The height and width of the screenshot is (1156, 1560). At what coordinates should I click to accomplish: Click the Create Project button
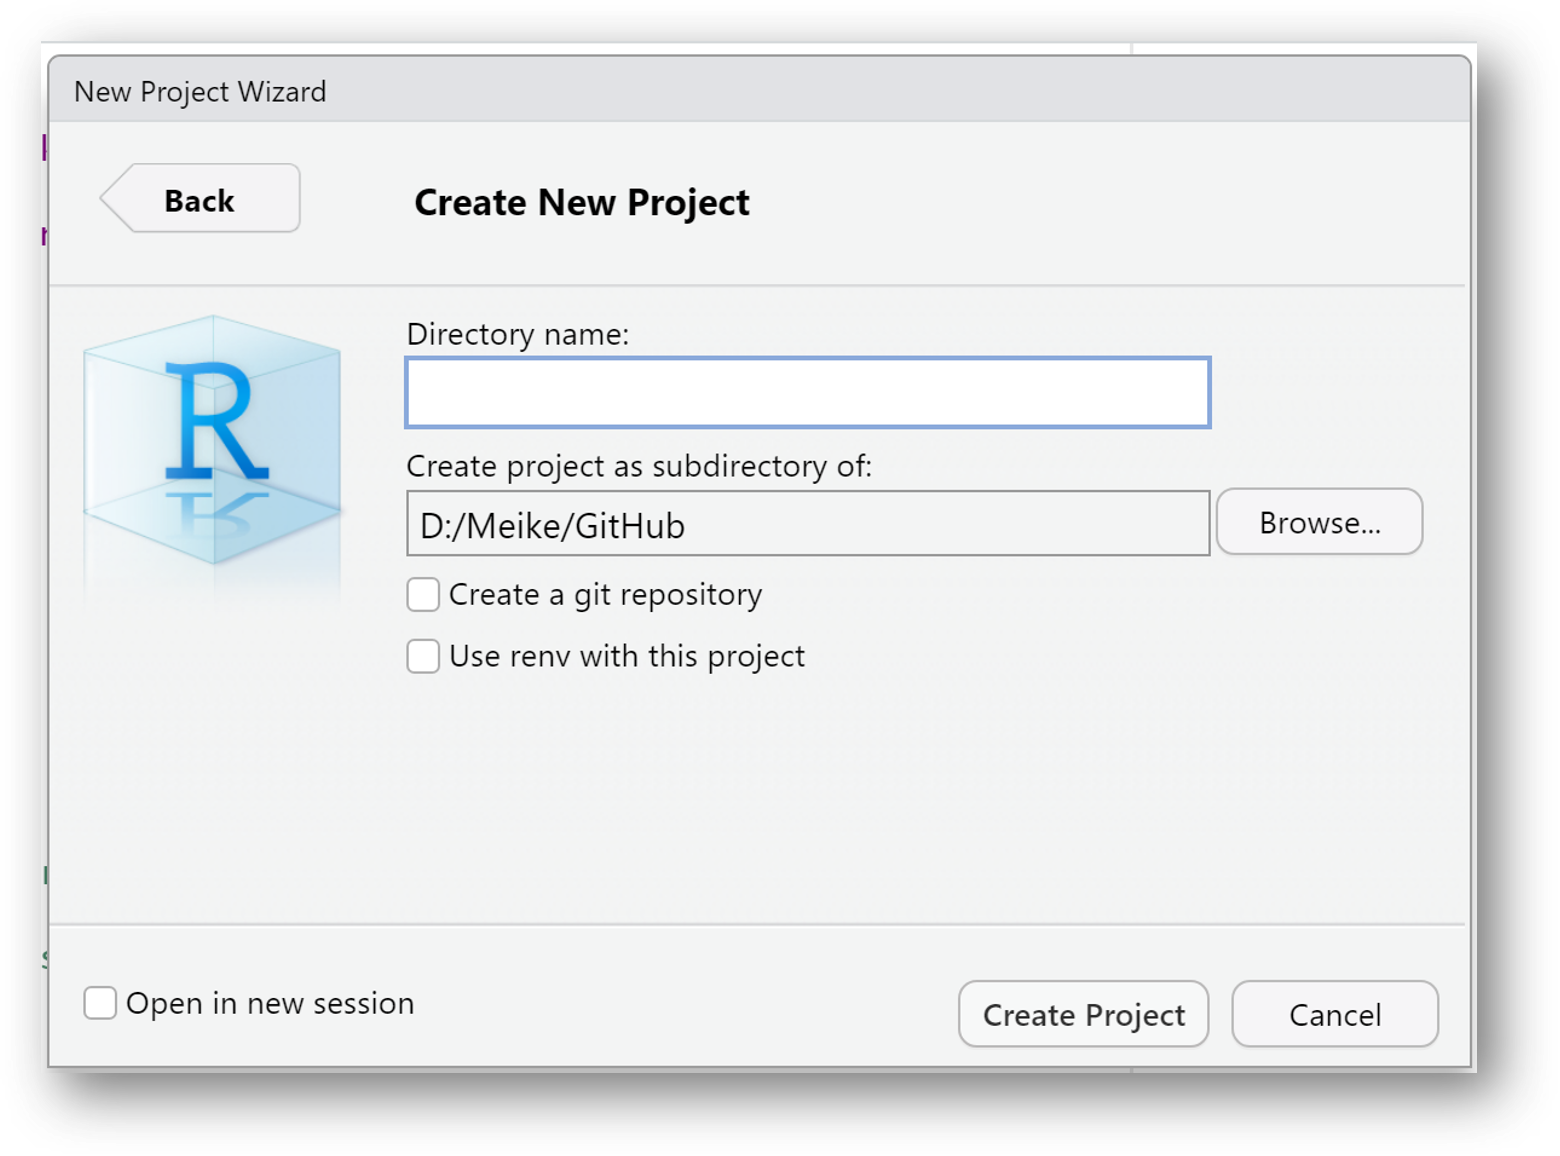click(x=1082, y=1014)
